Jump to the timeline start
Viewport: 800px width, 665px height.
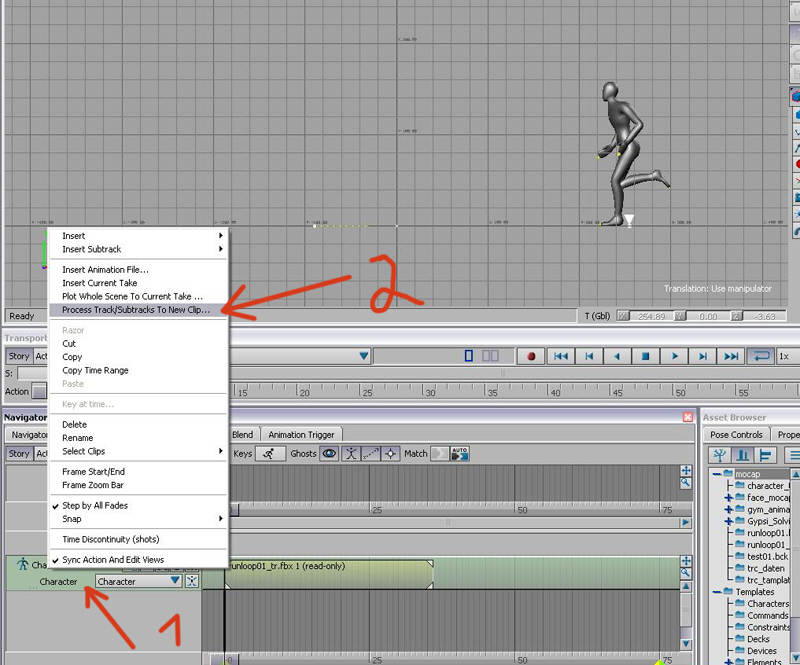561,356
